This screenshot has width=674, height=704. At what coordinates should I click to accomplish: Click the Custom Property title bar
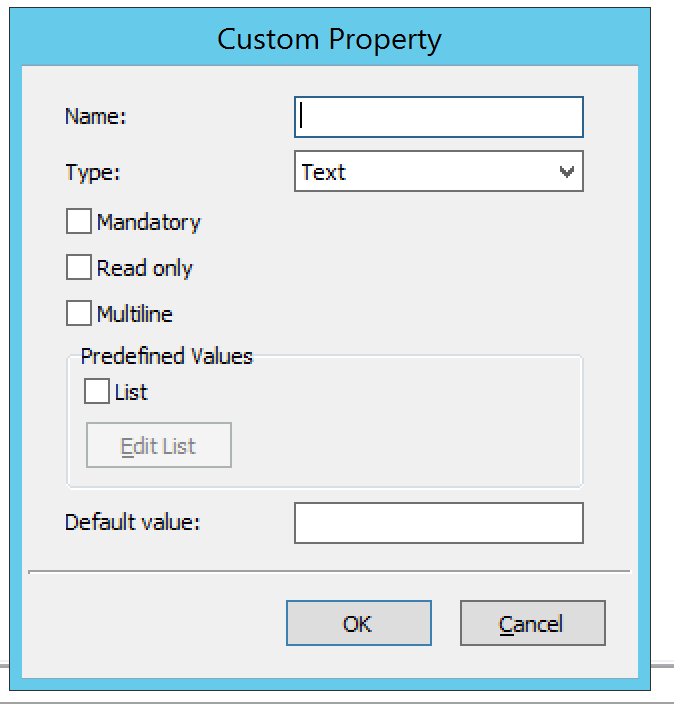coord(330,39)
